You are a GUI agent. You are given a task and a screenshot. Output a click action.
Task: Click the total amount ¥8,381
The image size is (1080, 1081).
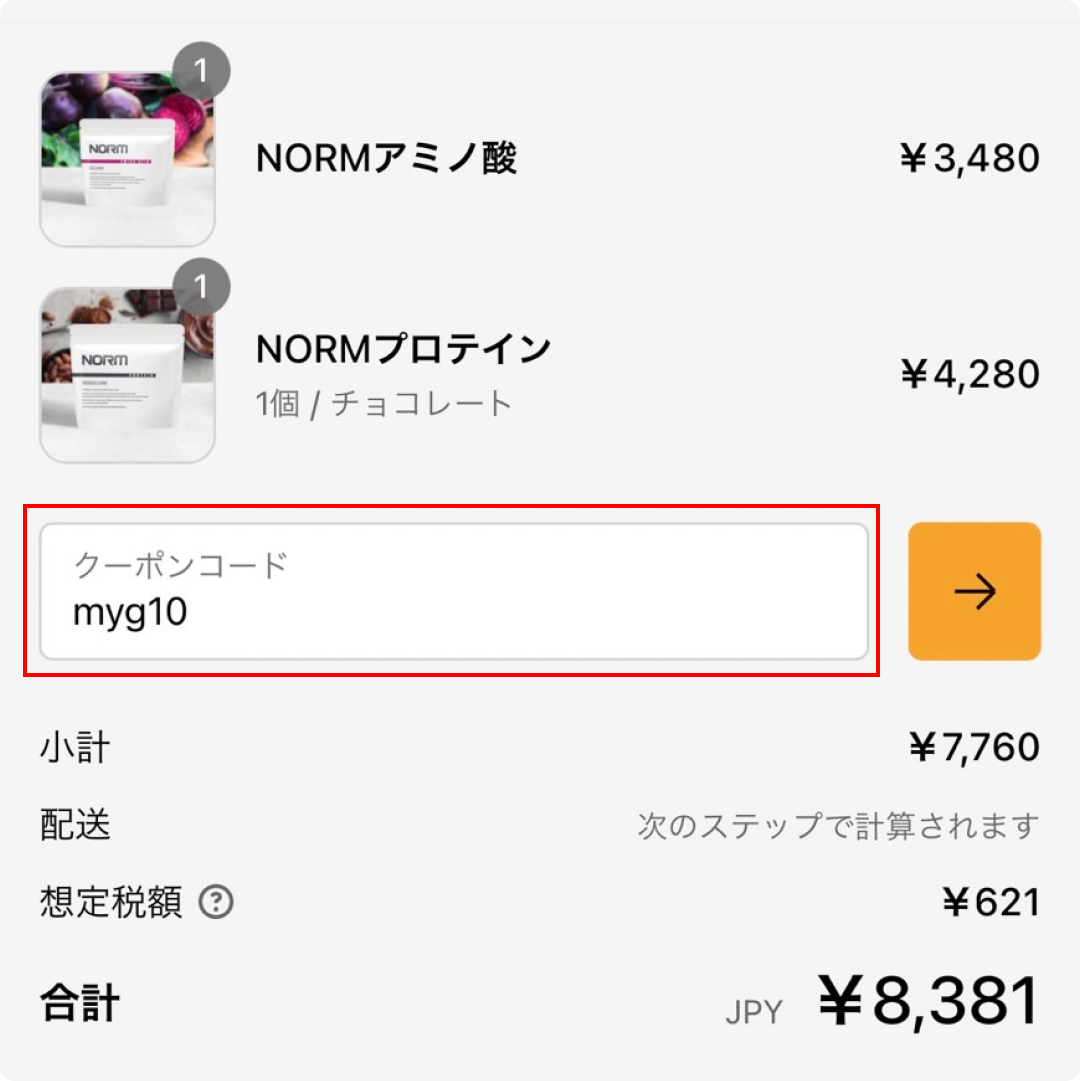[x=928, y=1002]
